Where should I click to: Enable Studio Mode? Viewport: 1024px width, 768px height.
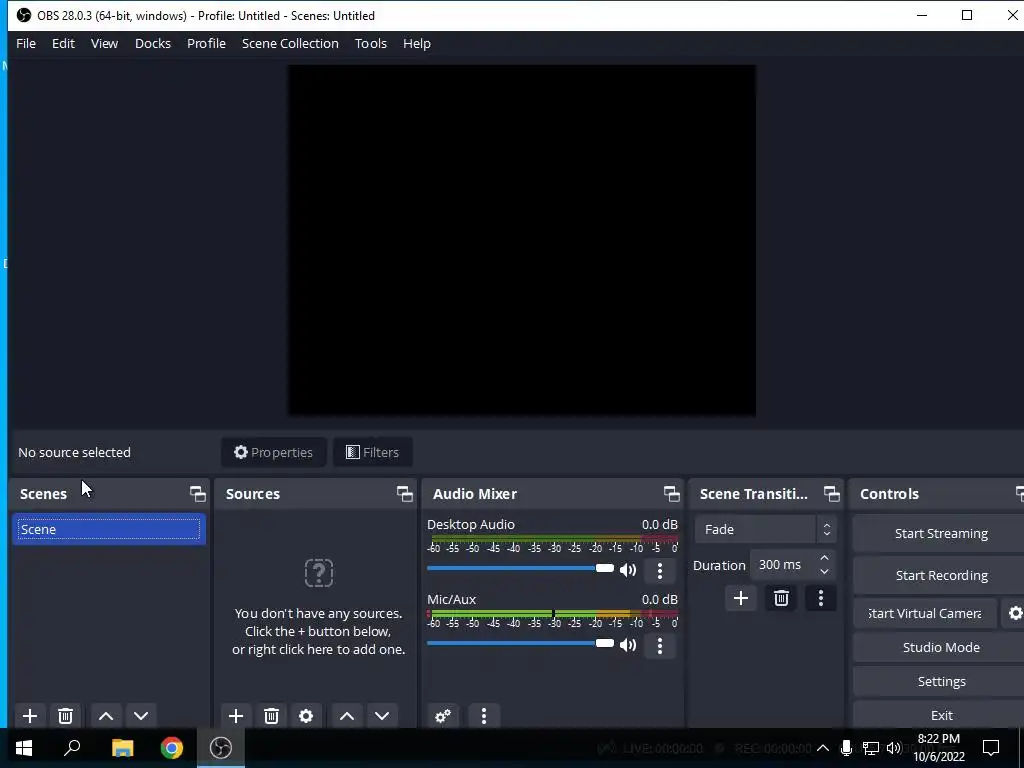pos(940,647)
